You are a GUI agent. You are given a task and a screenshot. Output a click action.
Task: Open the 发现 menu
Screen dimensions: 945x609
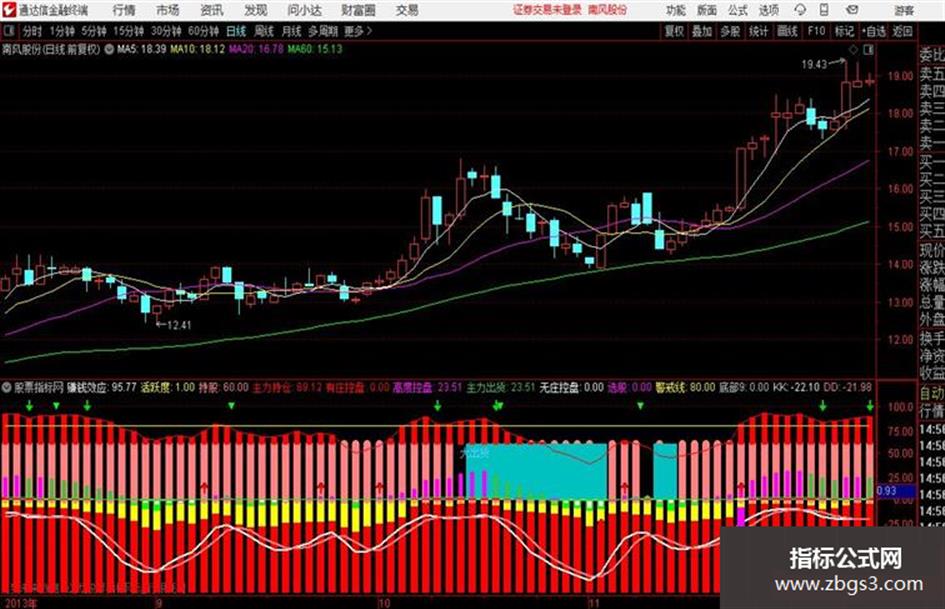[256, 10]
